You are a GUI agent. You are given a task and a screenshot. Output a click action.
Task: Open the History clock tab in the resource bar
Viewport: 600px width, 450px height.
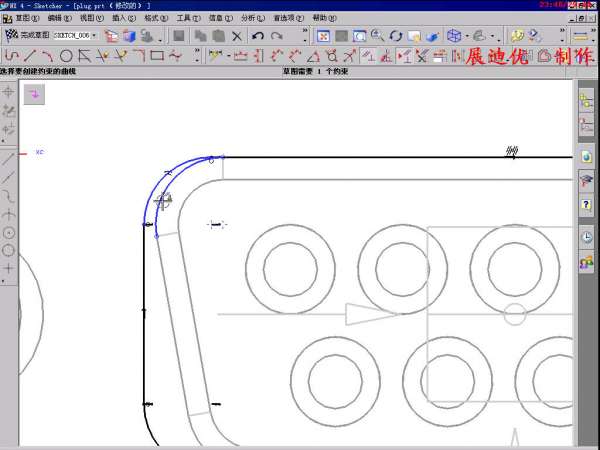pyautogui.click(x=586, y=237)
